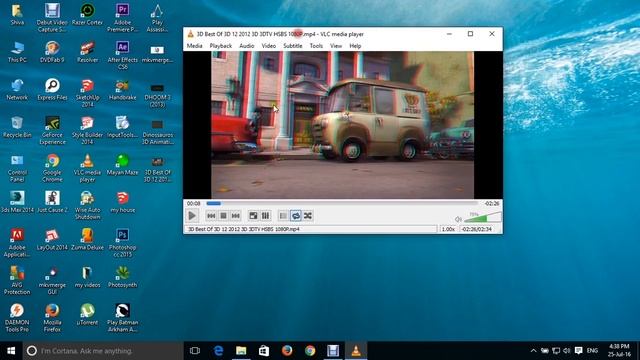
Task: Select Mozilla Firefox desktop icon
Action: (52, 318)
